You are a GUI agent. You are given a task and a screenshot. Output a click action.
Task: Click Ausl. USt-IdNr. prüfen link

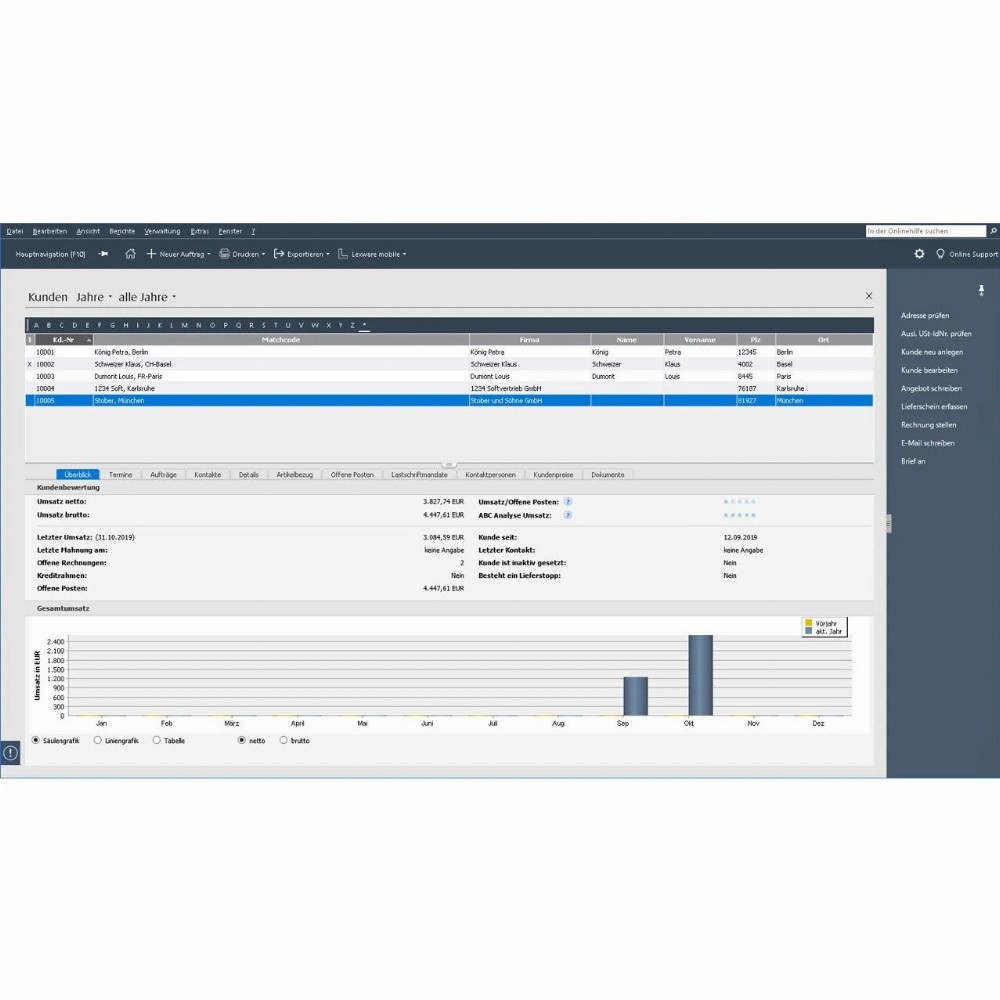tap(936, 334)
